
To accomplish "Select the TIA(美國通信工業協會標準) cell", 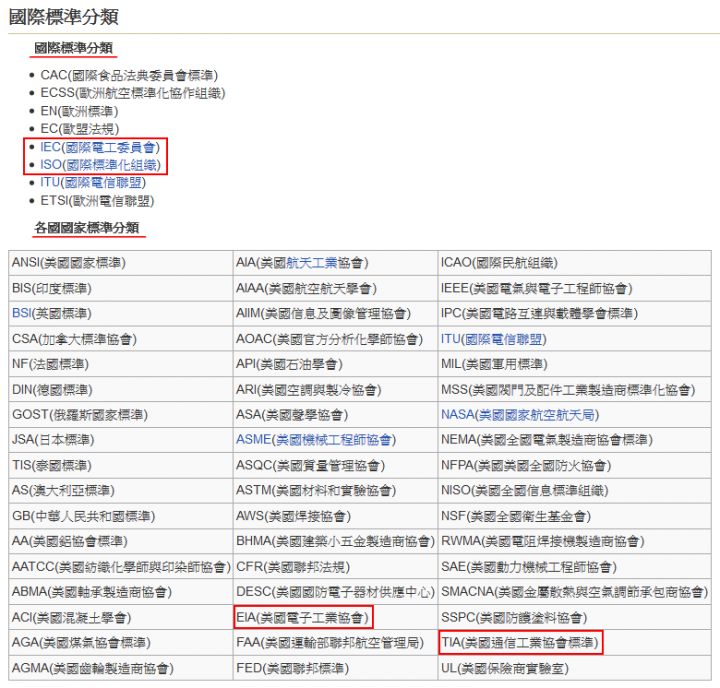I will click(575, 643).
